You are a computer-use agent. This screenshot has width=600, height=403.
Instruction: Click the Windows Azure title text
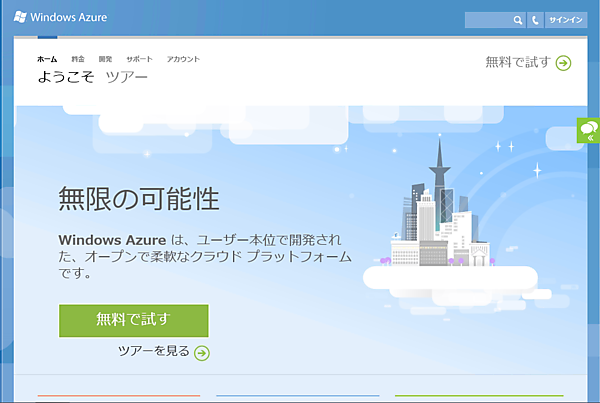coord(69,18)
